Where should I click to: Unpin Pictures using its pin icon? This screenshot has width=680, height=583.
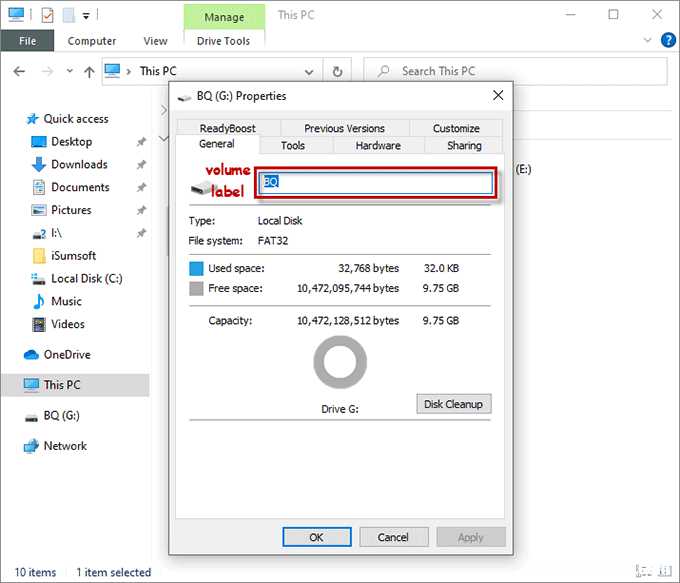(x=141, y=211)
